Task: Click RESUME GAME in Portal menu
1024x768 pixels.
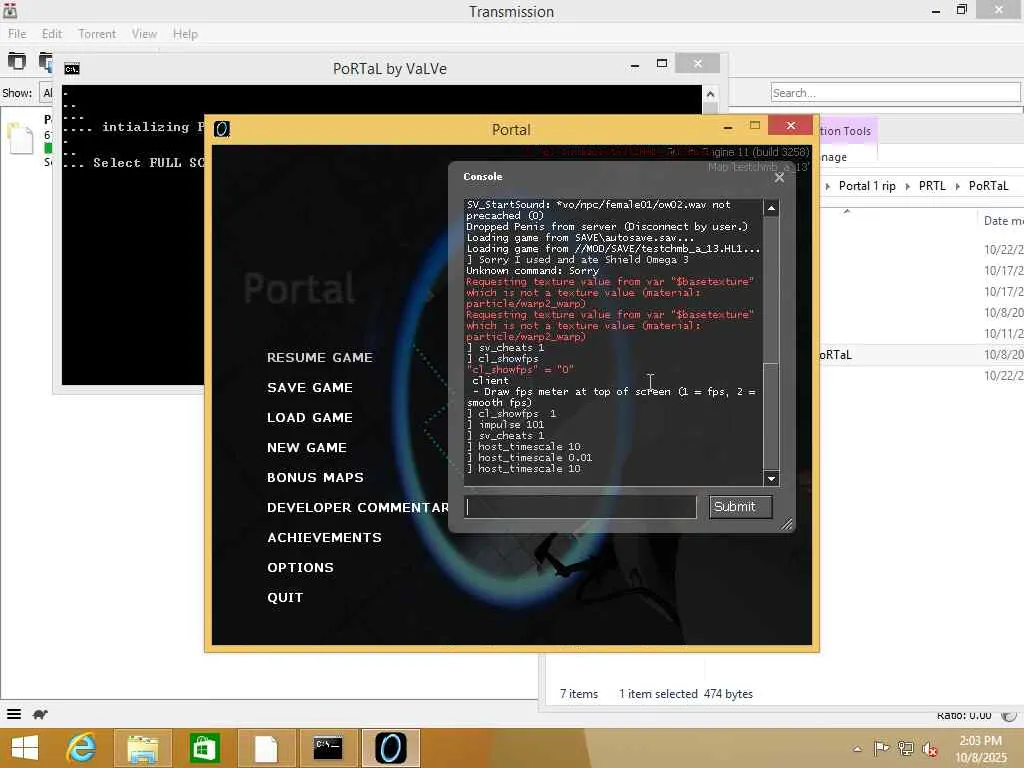Action: (319, 357)
